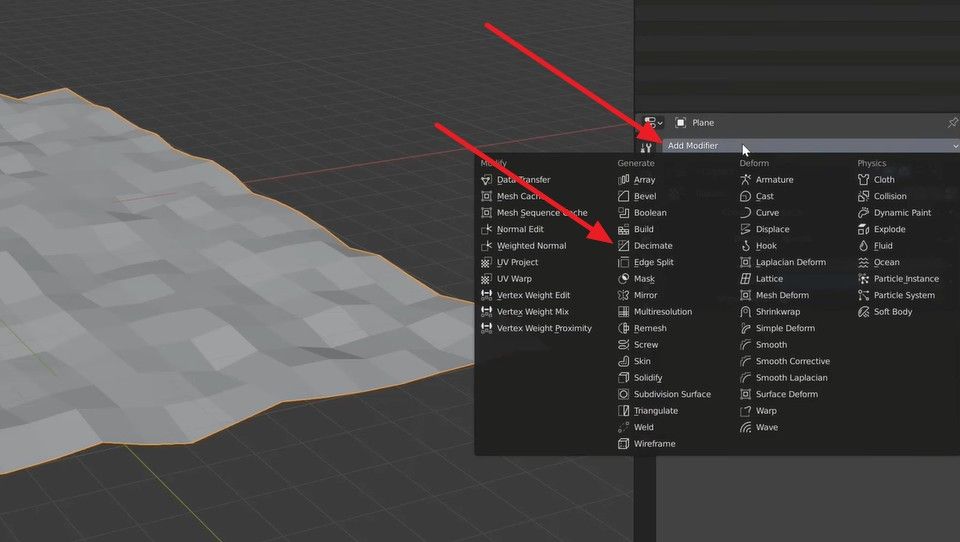Viewport: 960px width, 542px height.
Task: Click the Skin modifier icon
Action: pyautogui.click(x=623, y=361)
